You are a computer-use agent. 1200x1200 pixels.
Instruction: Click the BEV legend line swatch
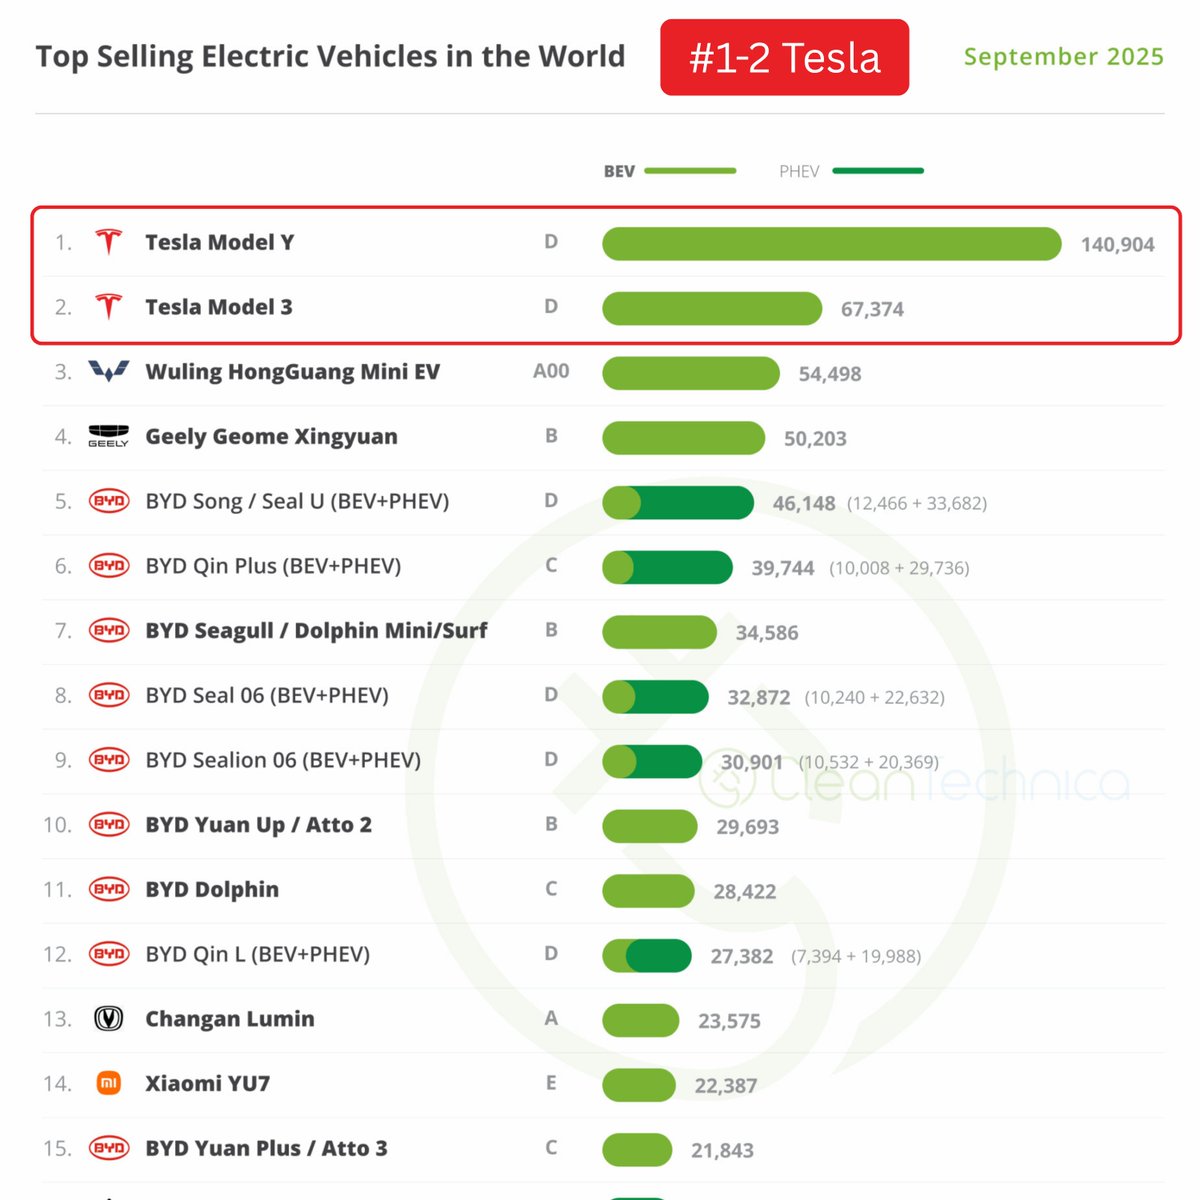690,171
